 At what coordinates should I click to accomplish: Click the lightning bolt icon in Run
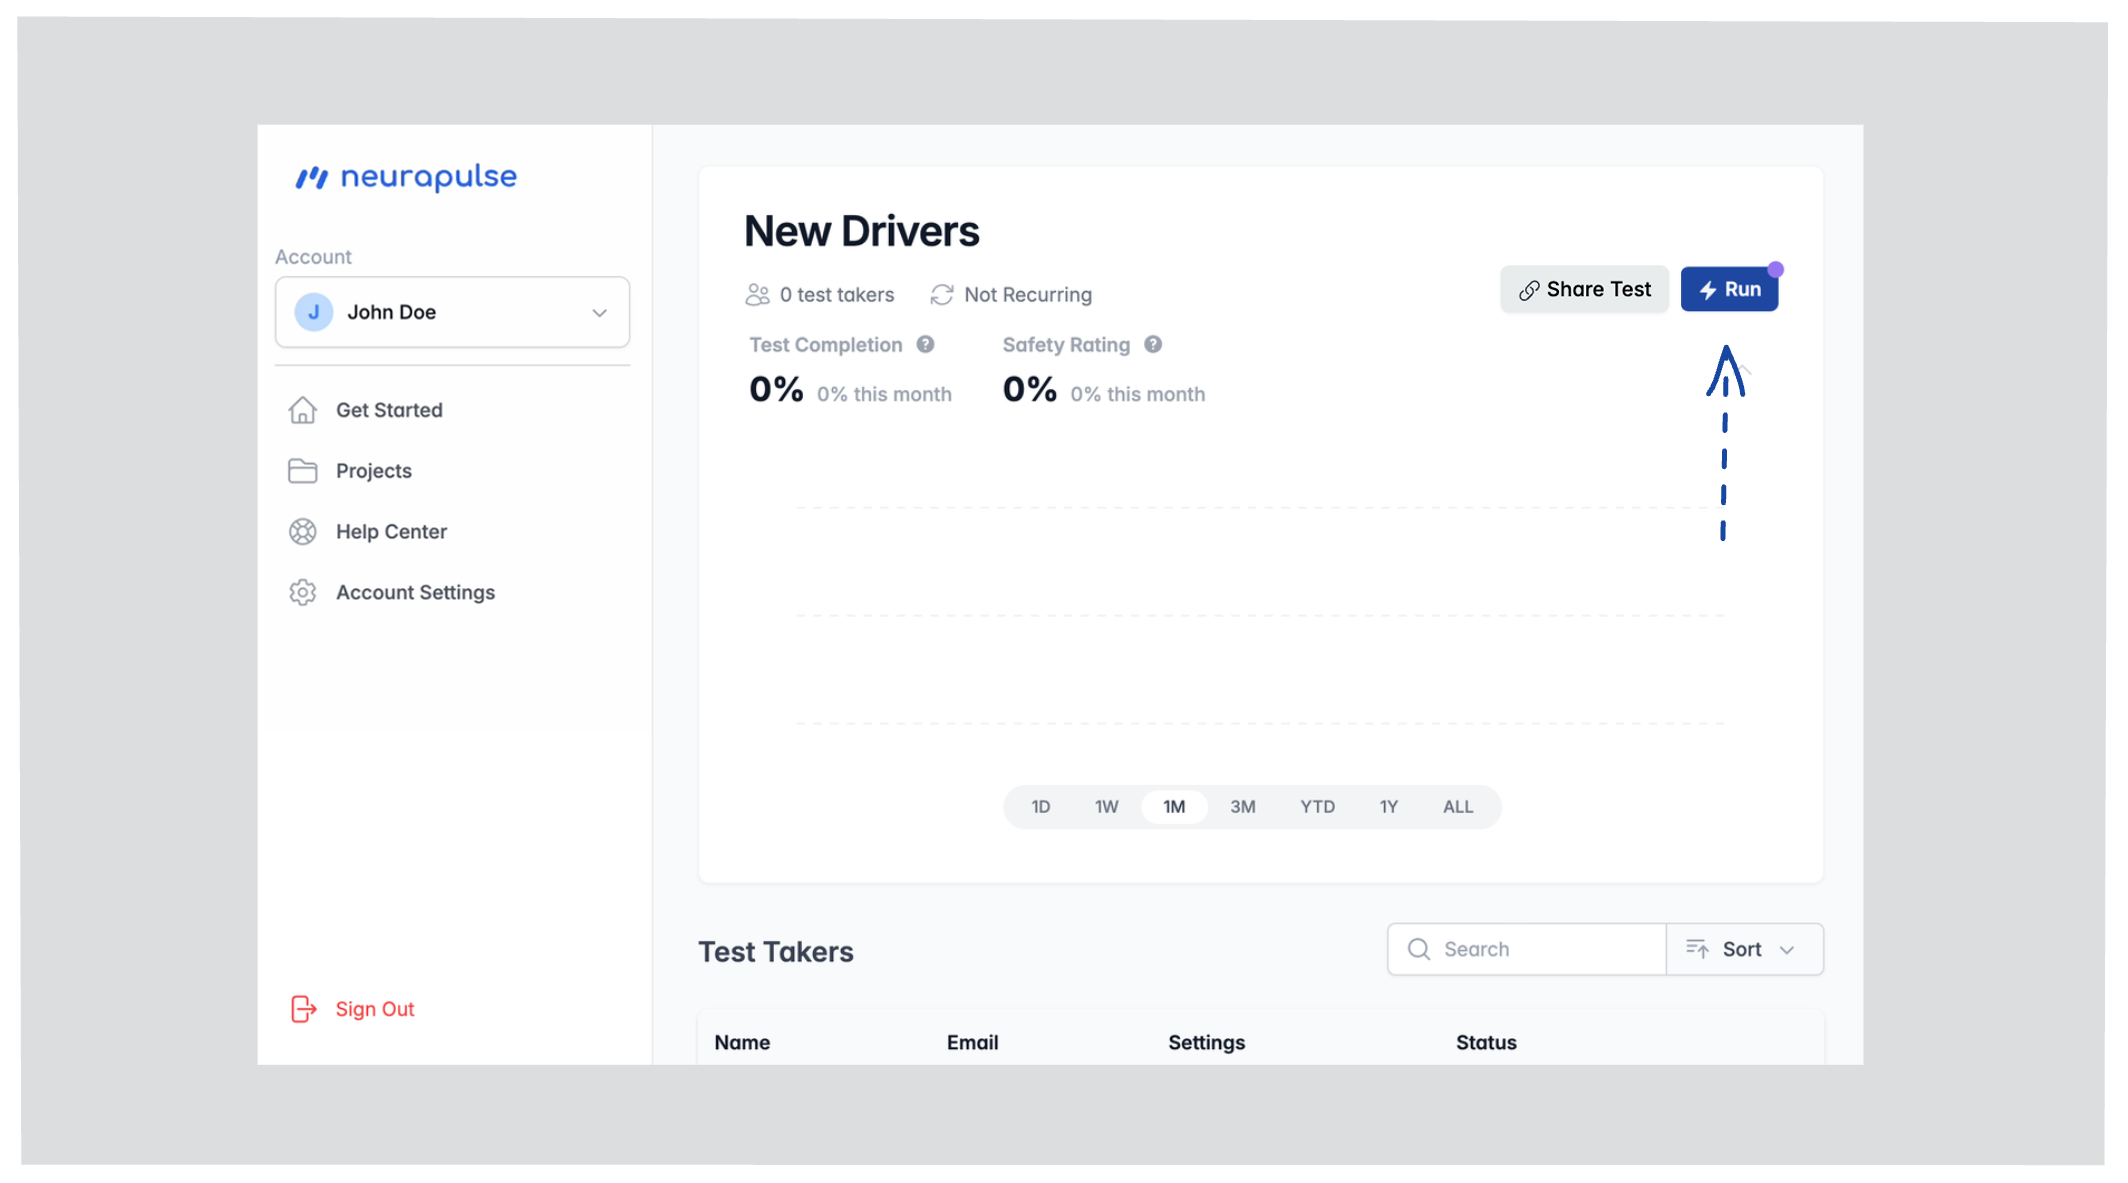pyautogui.click(x=1708, y=290)
